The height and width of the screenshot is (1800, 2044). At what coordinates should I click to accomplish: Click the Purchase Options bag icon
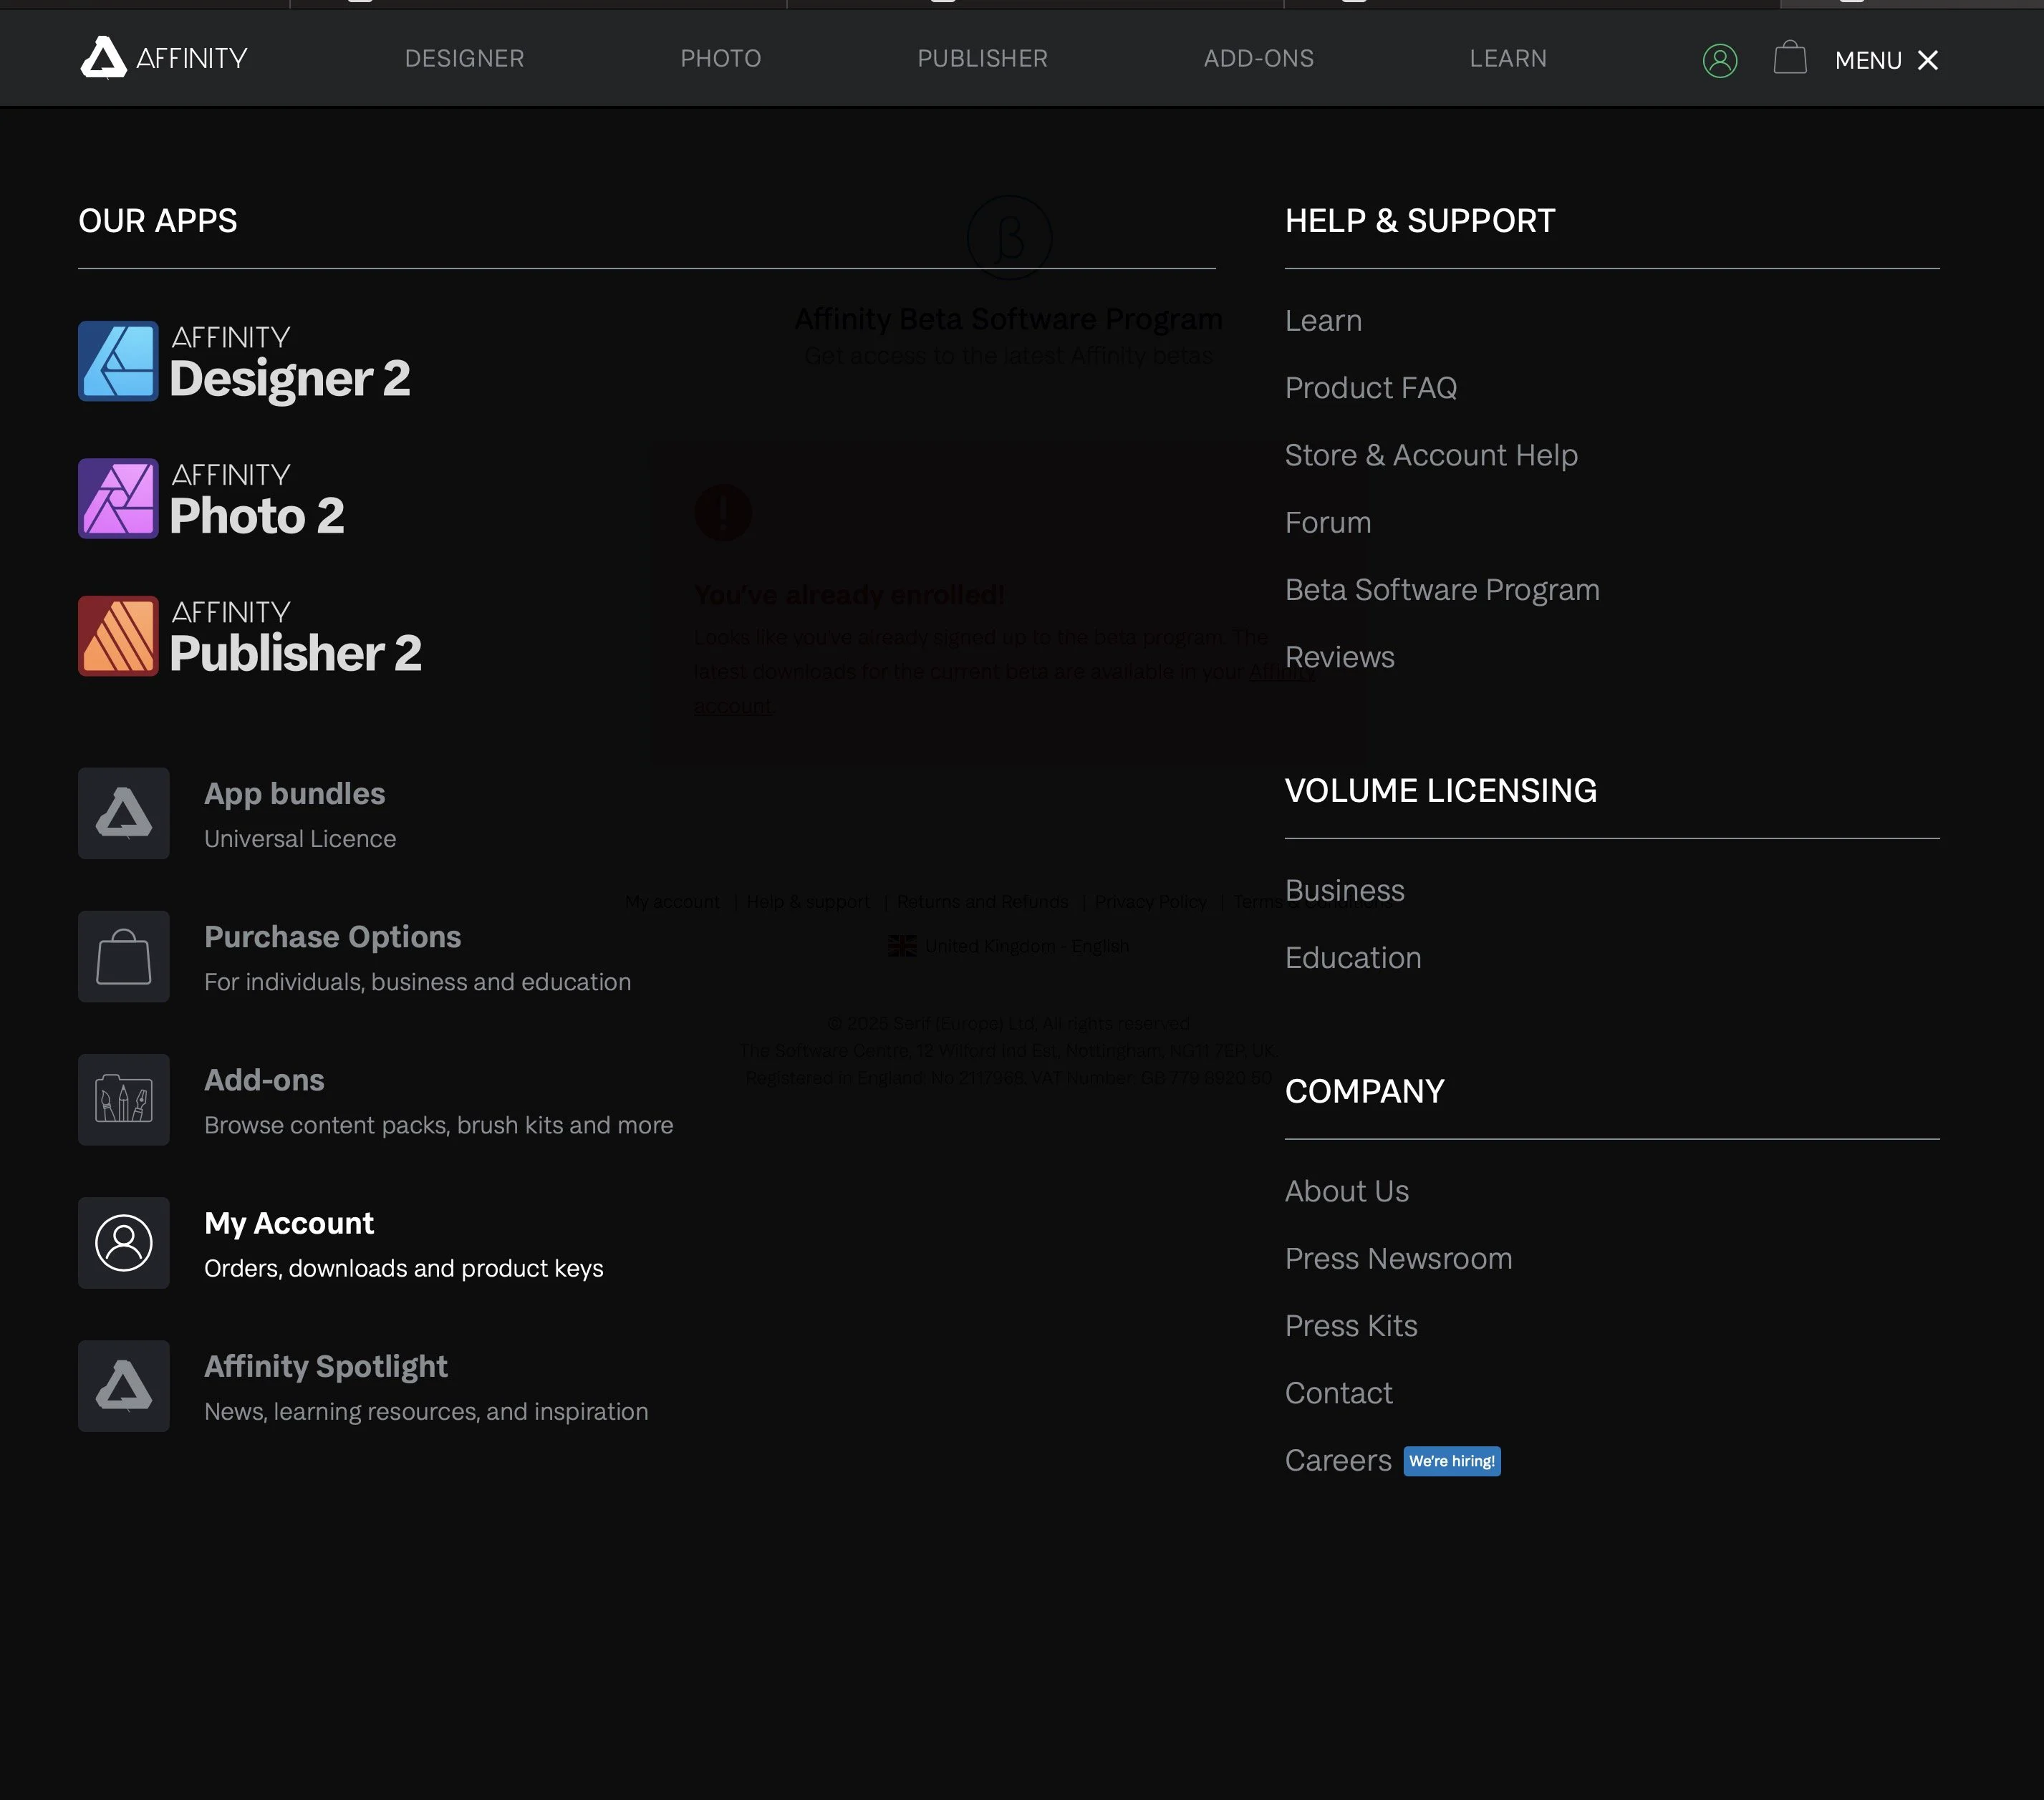[x=124, y=956]
